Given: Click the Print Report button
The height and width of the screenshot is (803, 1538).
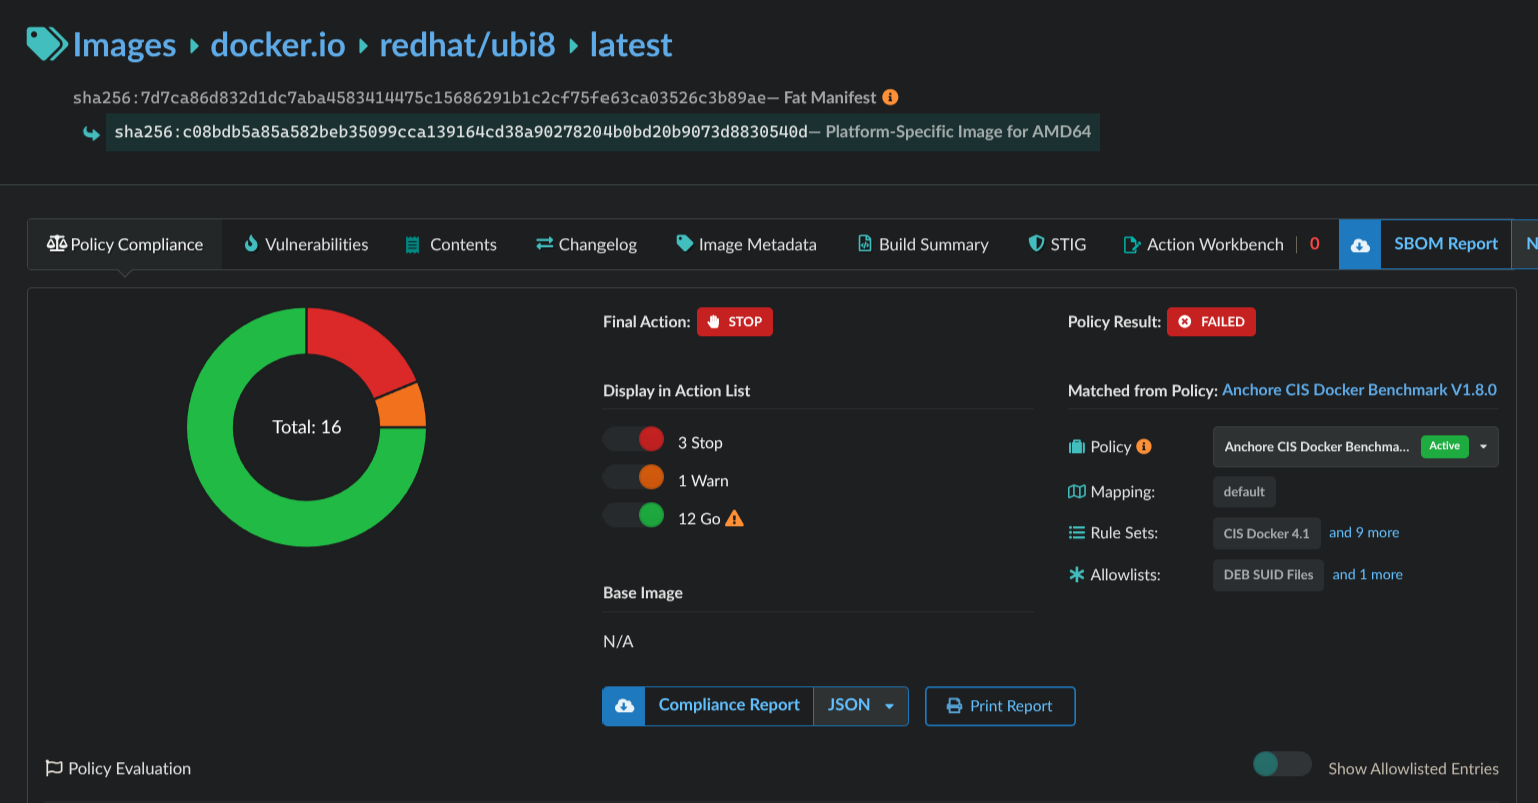Looking at the screenshot, I should (999, 706).
